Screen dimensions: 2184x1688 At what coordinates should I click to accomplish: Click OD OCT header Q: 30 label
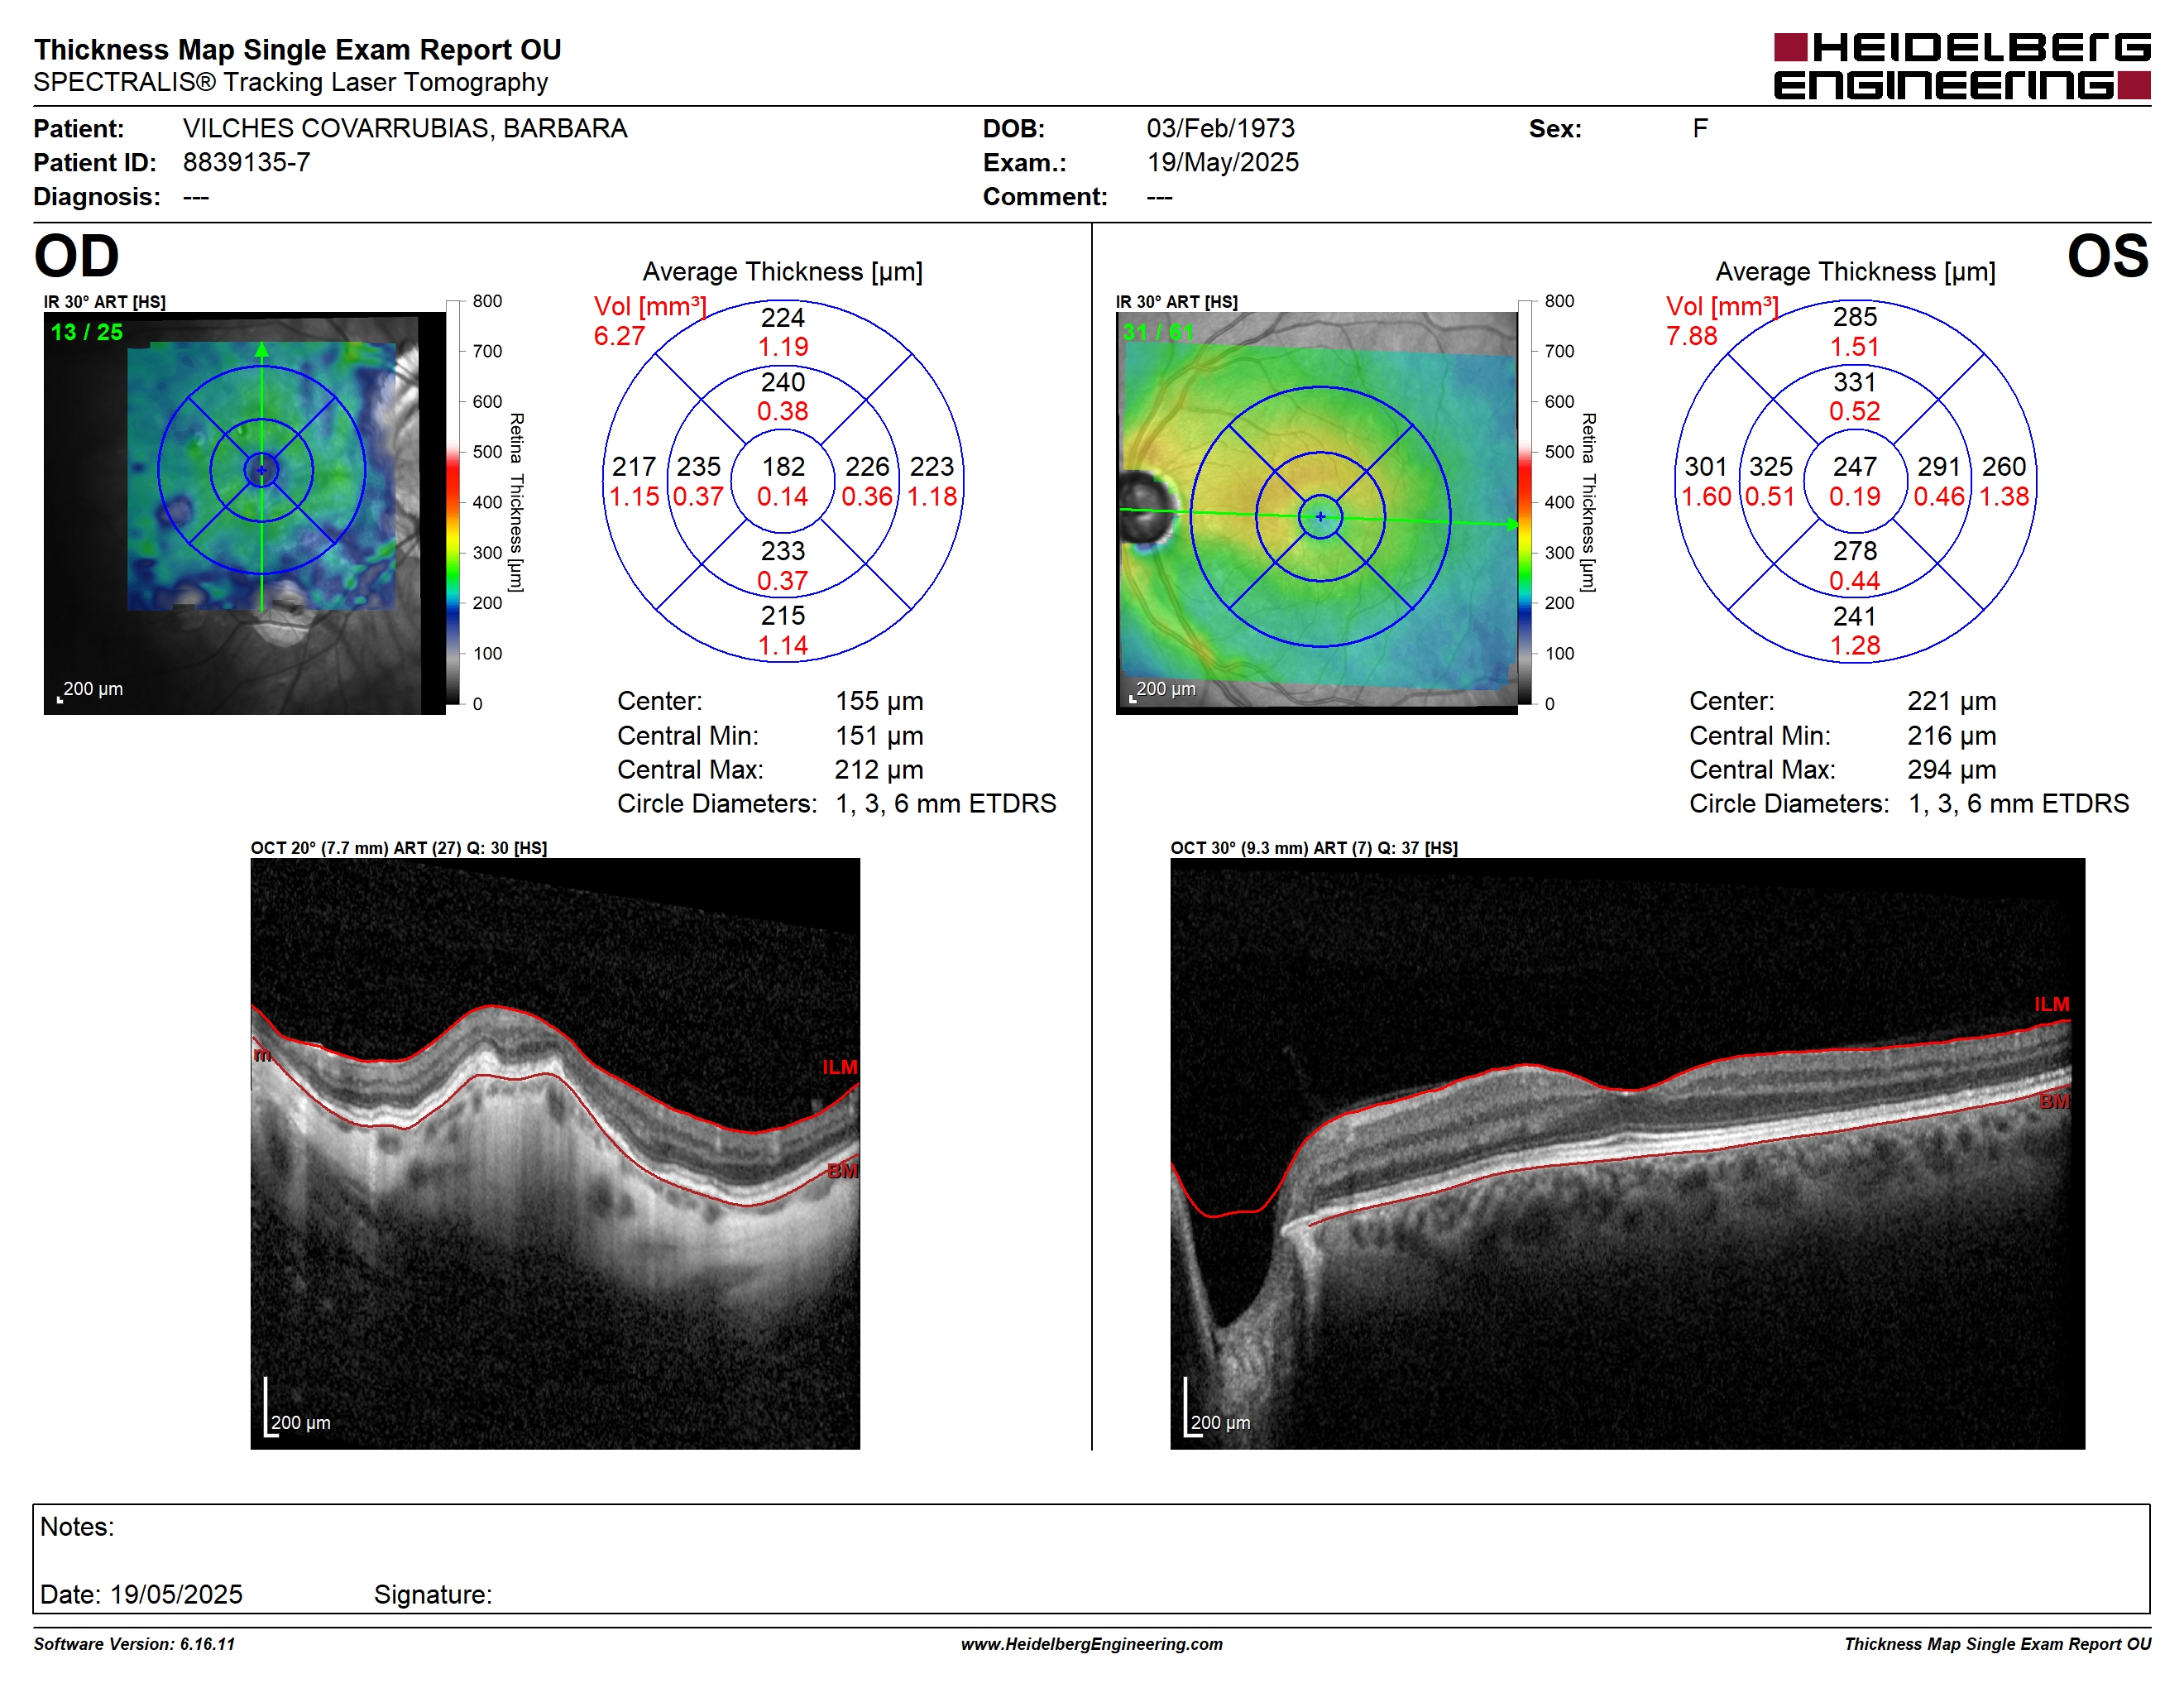pyautogui.click(x=488, y=848)
